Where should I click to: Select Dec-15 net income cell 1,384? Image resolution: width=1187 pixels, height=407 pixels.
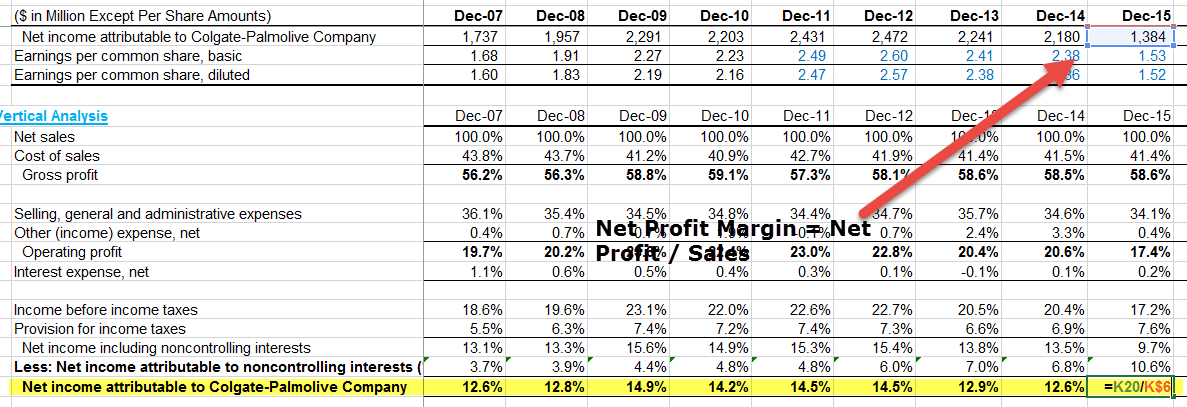(x=1131, y=37)
